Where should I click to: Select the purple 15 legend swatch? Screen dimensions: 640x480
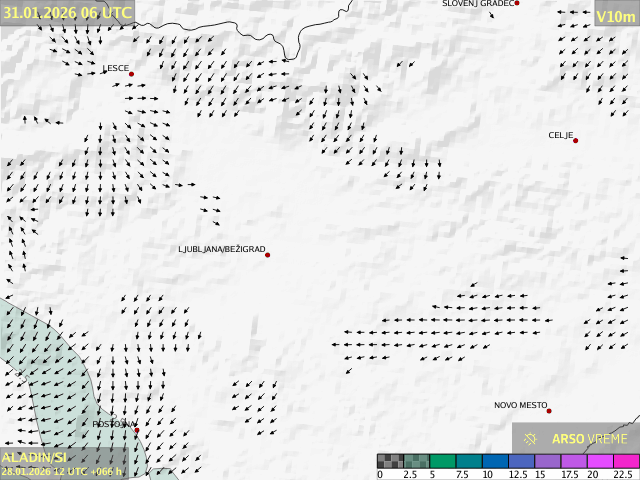tap(546, 461)
